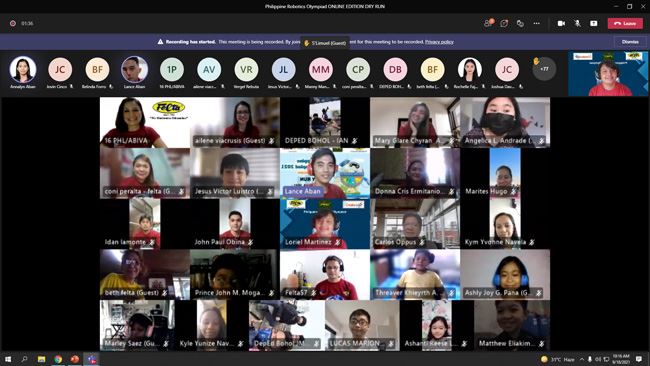Viewport: 650px width, 366px height.
Task: Expand the +77 more participants overflow
Action: [544, 69]
